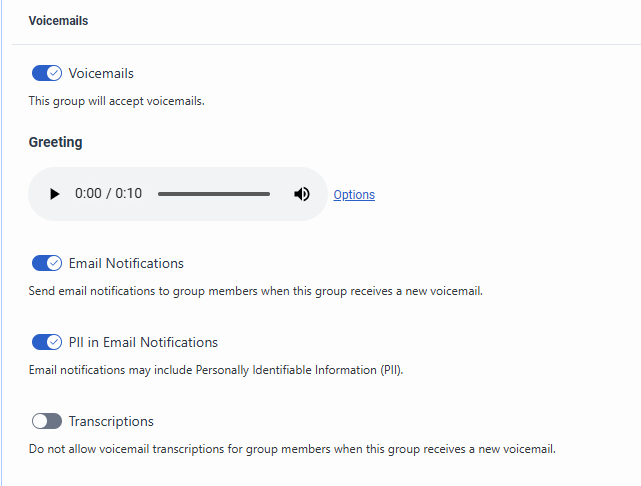Disable the Voicemails toggle switch
The height and width of the screenshot is (486, 641).
pyautogui.click(x=47, y=73)
